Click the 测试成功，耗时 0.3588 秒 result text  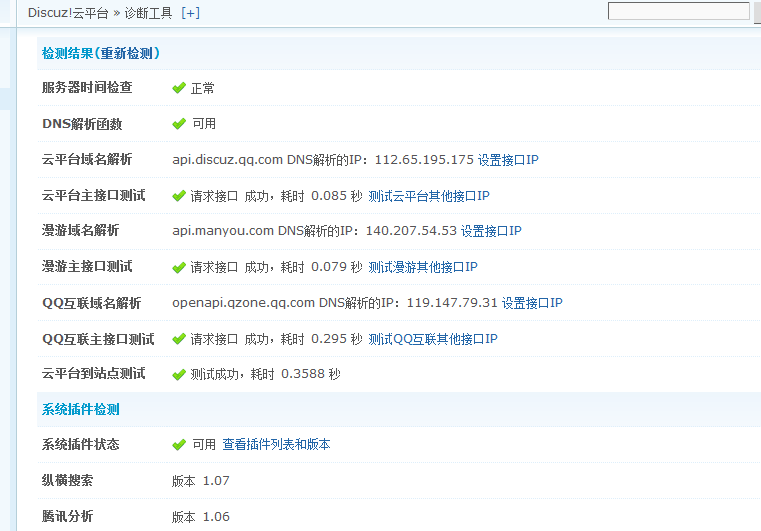coord(265,374)
